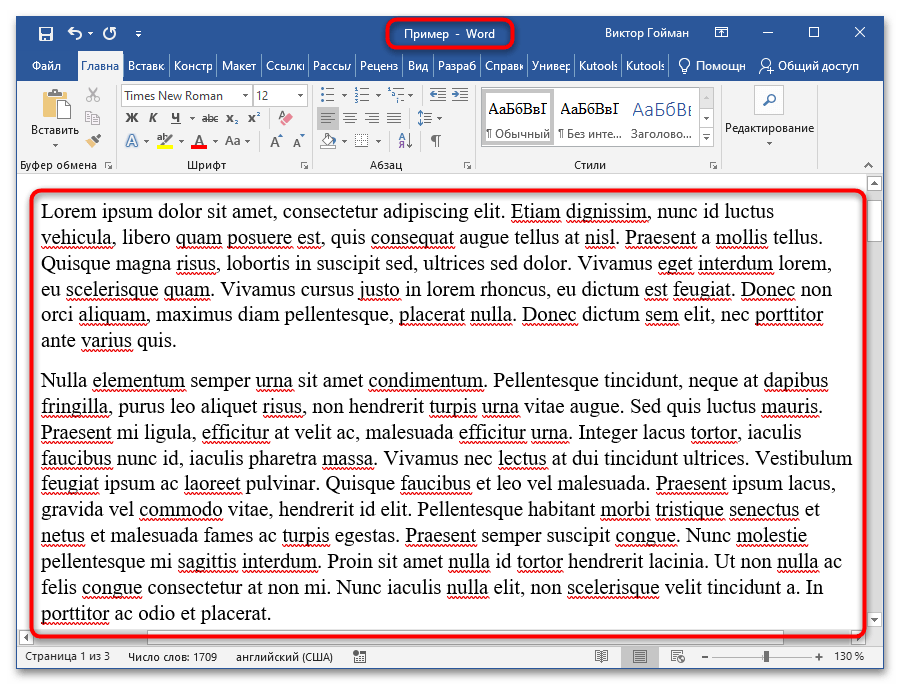
Task: Open the Файл tab
Action: (46, 66)
